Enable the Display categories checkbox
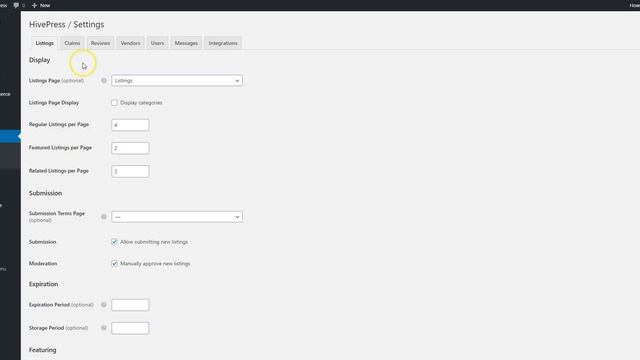Viewport: 640px width, 360px height. (x=114, y=103)
